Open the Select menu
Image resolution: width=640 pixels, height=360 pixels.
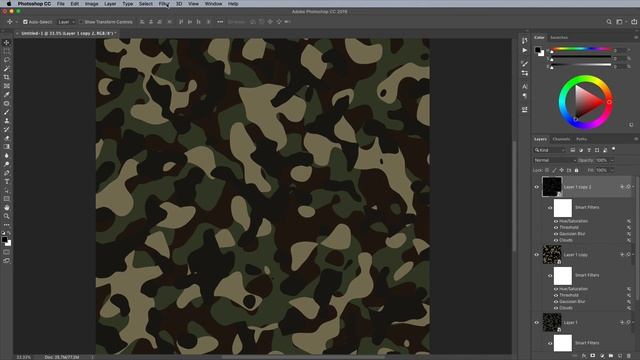pos(146,4)
